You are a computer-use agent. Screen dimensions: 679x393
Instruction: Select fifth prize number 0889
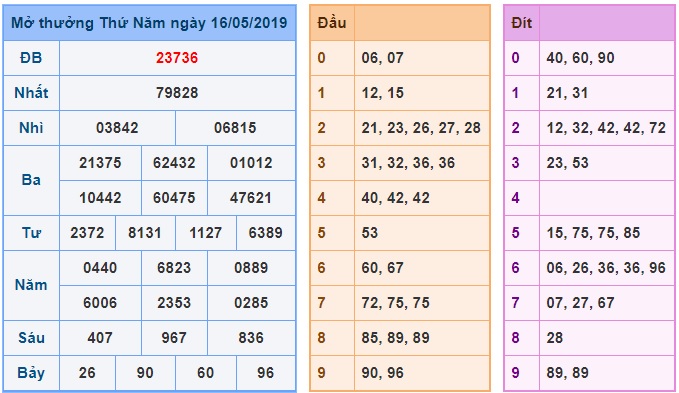251,268
